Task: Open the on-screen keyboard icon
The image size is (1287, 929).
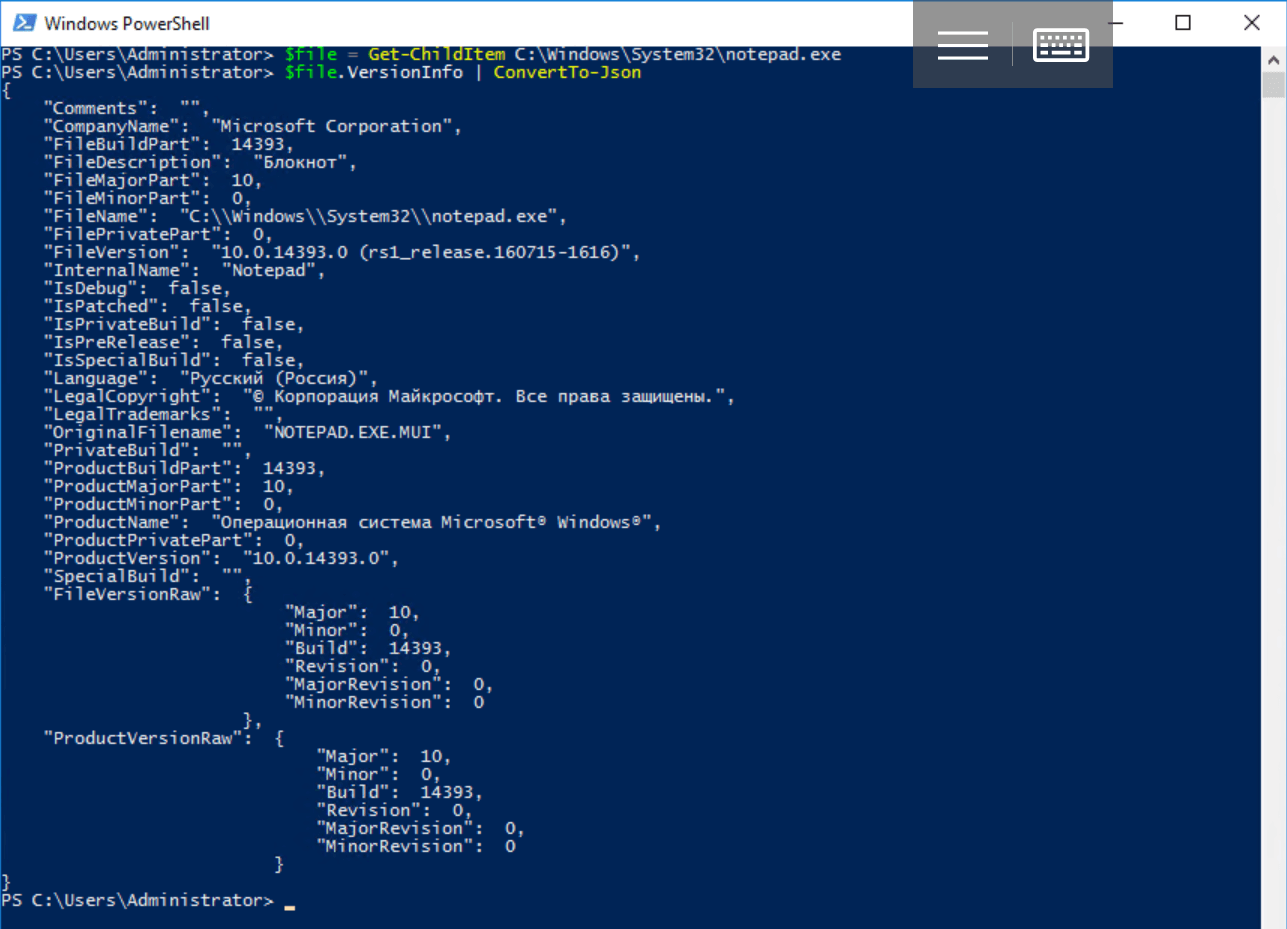Action: [x=1061, y=45]
